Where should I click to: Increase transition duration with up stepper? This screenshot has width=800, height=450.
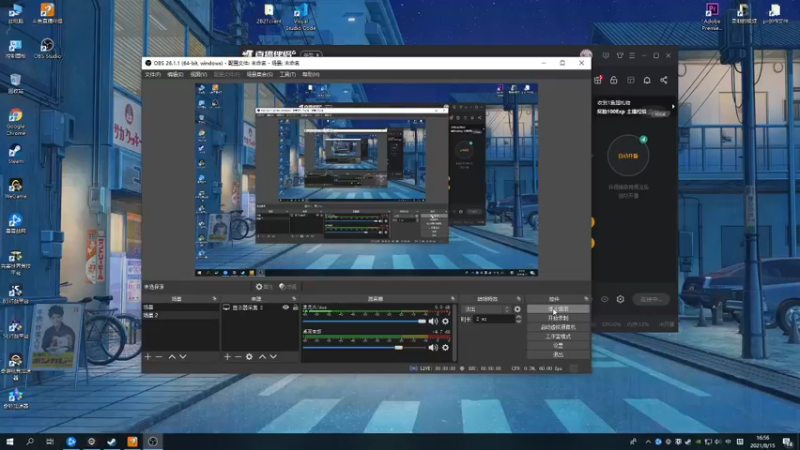click(519, 317)
